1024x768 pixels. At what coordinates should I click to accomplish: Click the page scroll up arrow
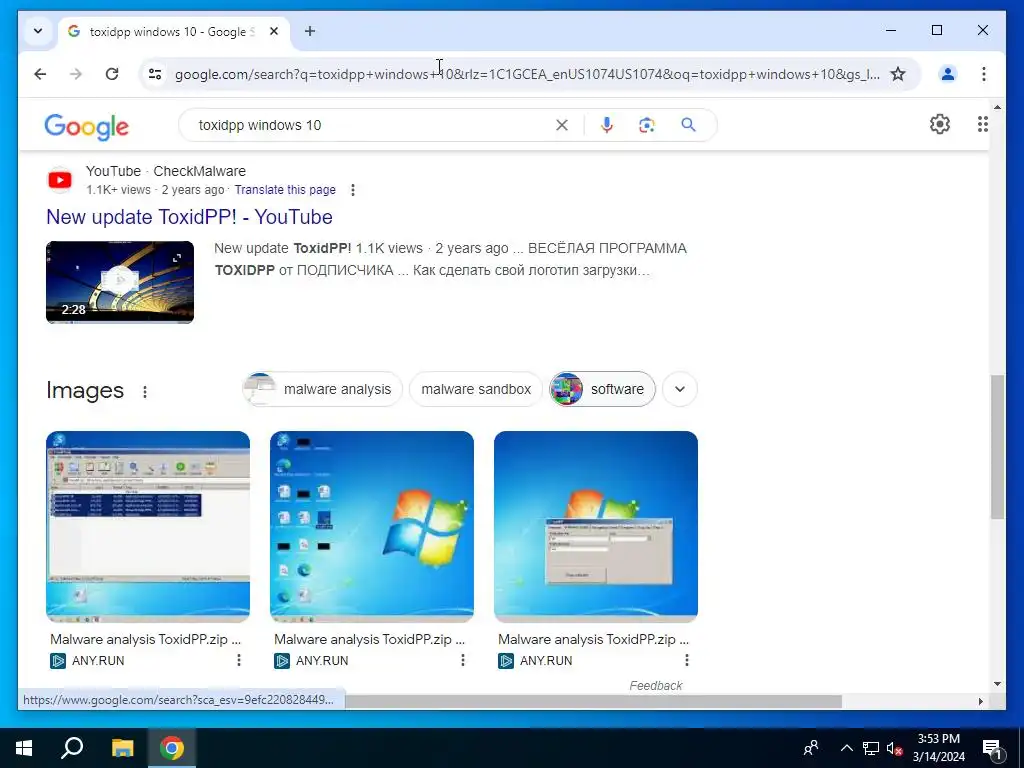997,106
